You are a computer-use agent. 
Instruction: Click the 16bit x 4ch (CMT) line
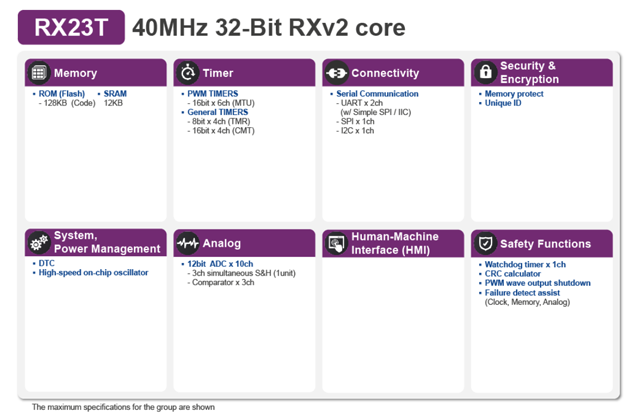(x=221, y=131)
